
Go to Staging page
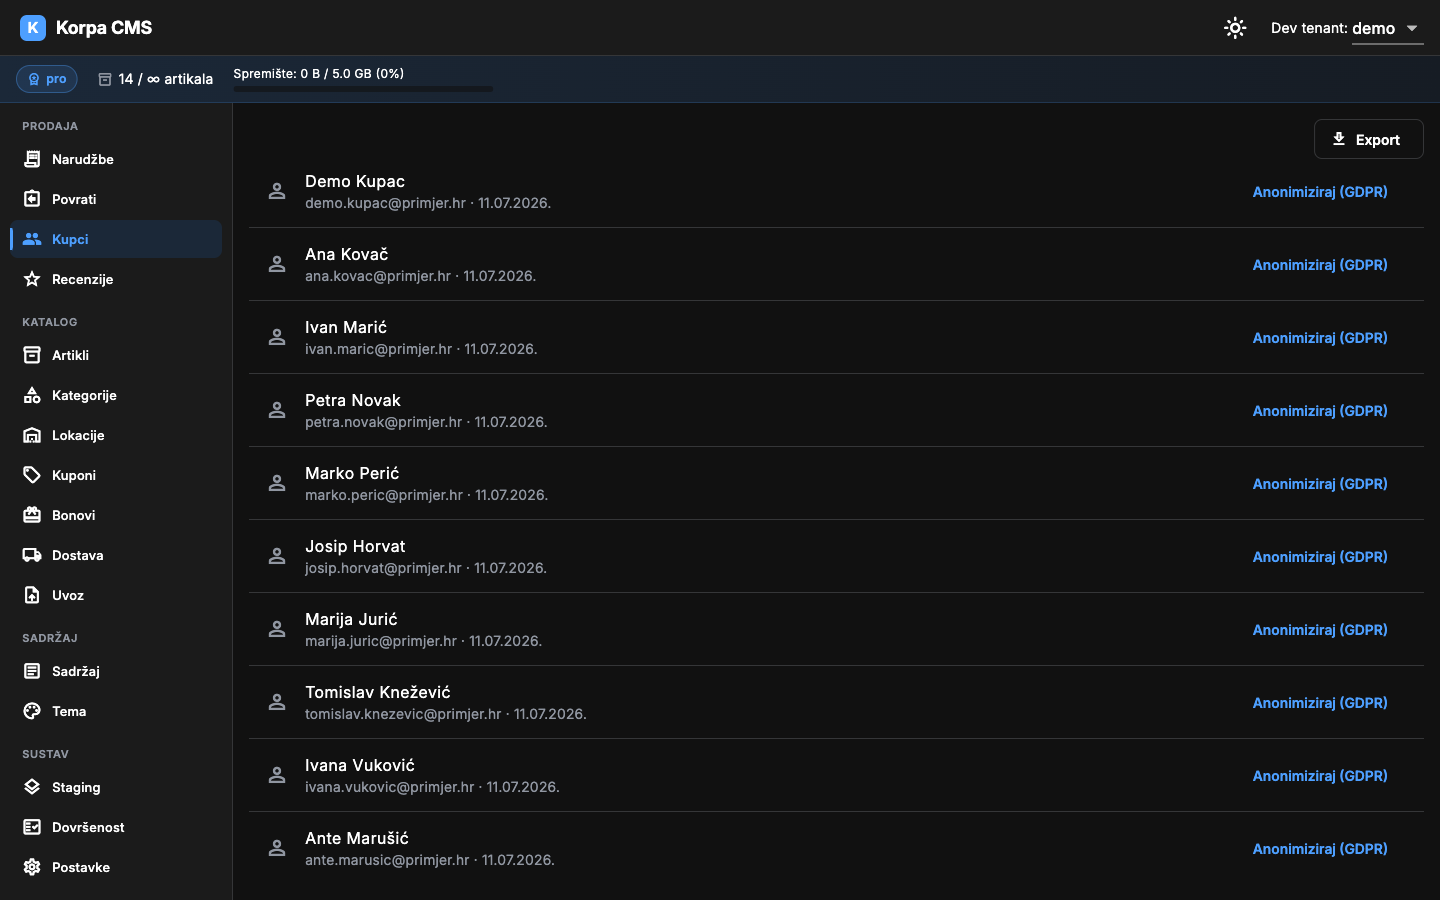click(x=116, y=787)
